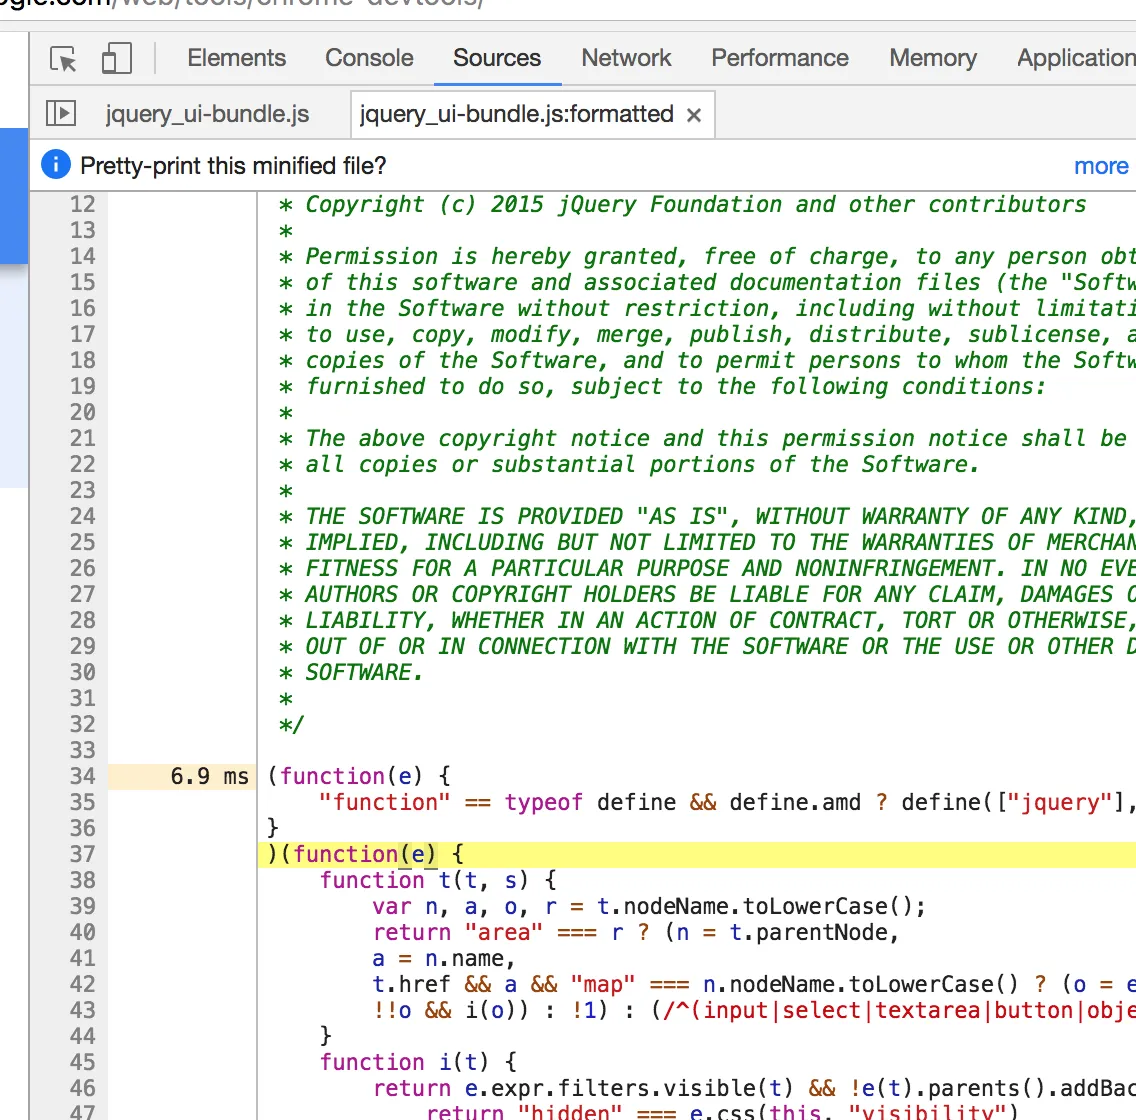This screenshot has width=1136, height=1120.
Task: Click the "more" link in infobar
Action: pos(1101,166)
